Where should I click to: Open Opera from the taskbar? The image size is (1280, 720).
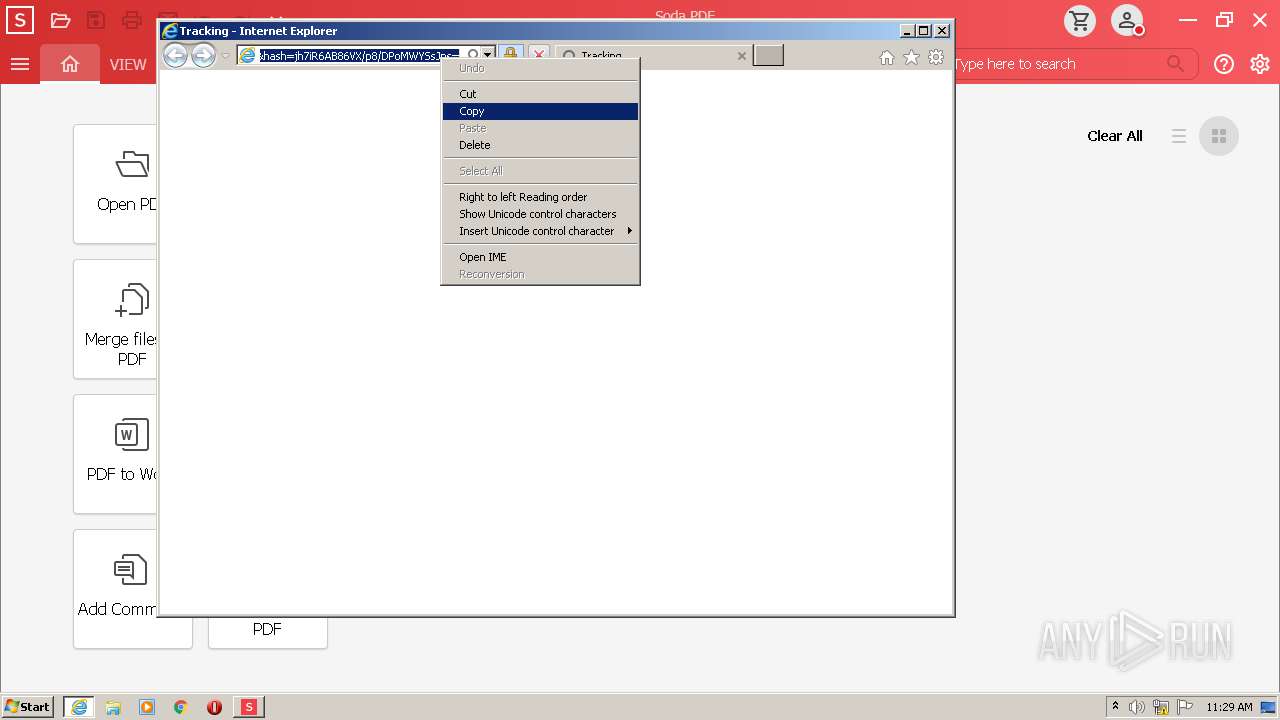click(x=214, y=707)
